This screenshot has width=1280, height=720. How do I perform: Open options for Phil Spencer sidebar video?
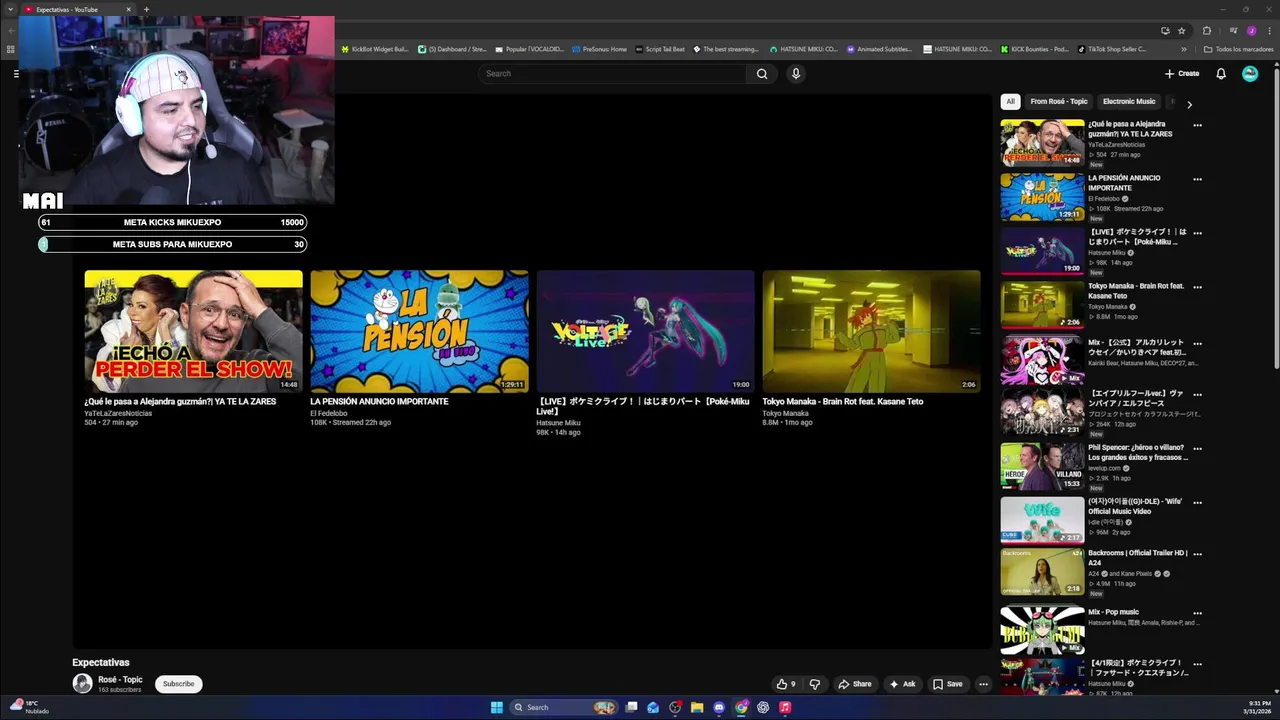coord(1197,449)
